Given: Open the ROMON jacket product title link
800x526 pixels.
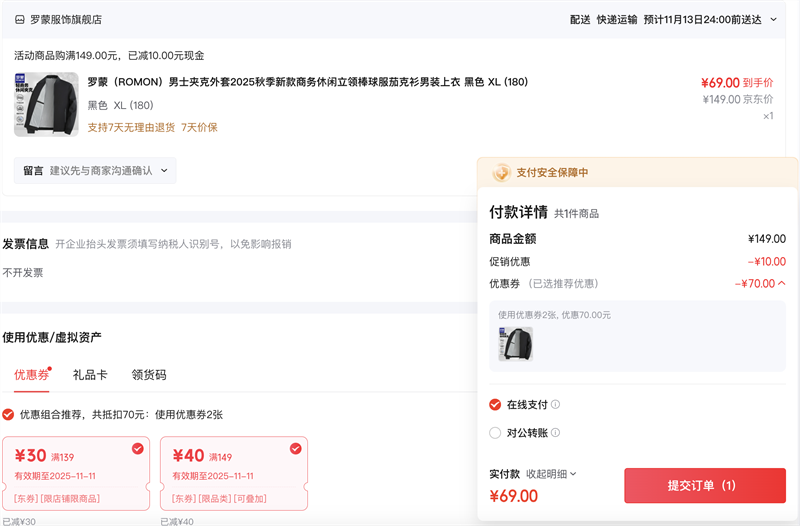Looking at the screenshot, I should (x=307, y=82).
